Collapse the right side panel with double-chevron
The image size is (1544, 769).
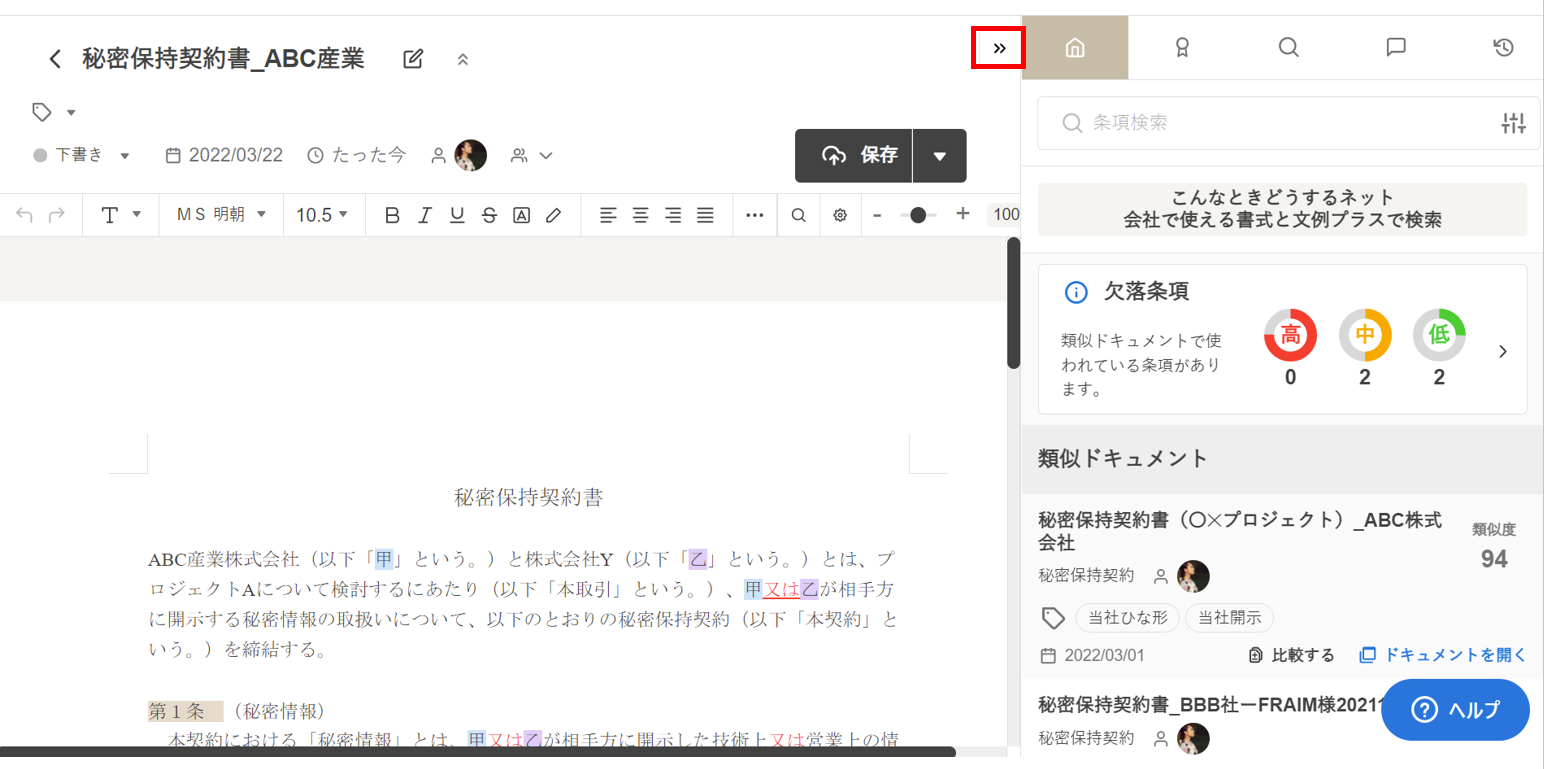998,48
